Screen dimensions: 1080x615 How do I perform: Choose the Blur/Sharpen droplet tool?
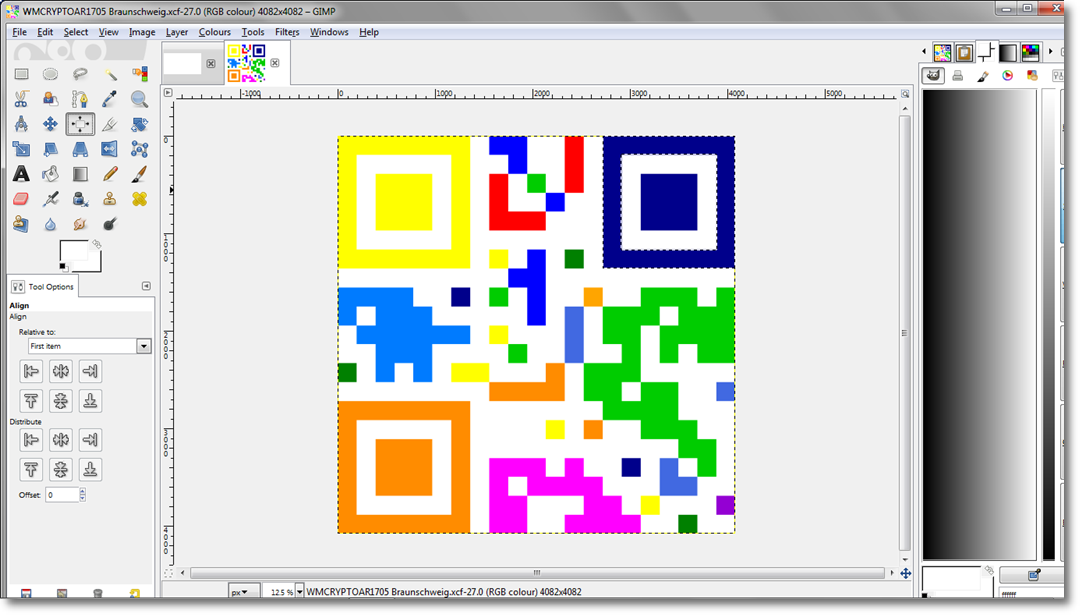point(50,224)
